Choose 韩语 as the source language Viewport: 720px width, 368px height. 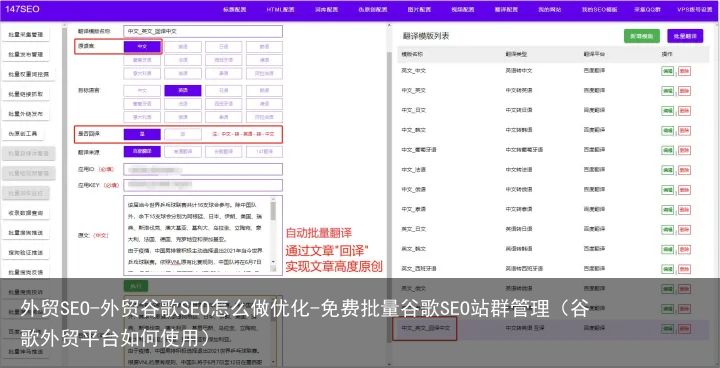(264, 46)
